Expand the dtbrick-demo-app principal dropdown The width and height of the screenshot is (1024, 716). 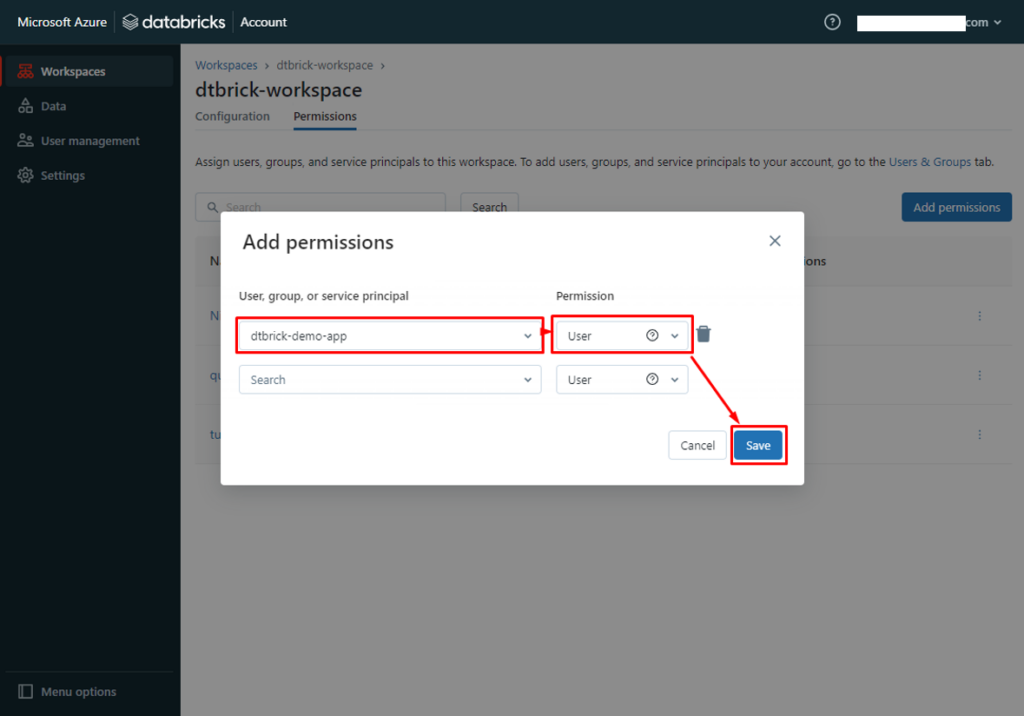click(x=528, y=336)
